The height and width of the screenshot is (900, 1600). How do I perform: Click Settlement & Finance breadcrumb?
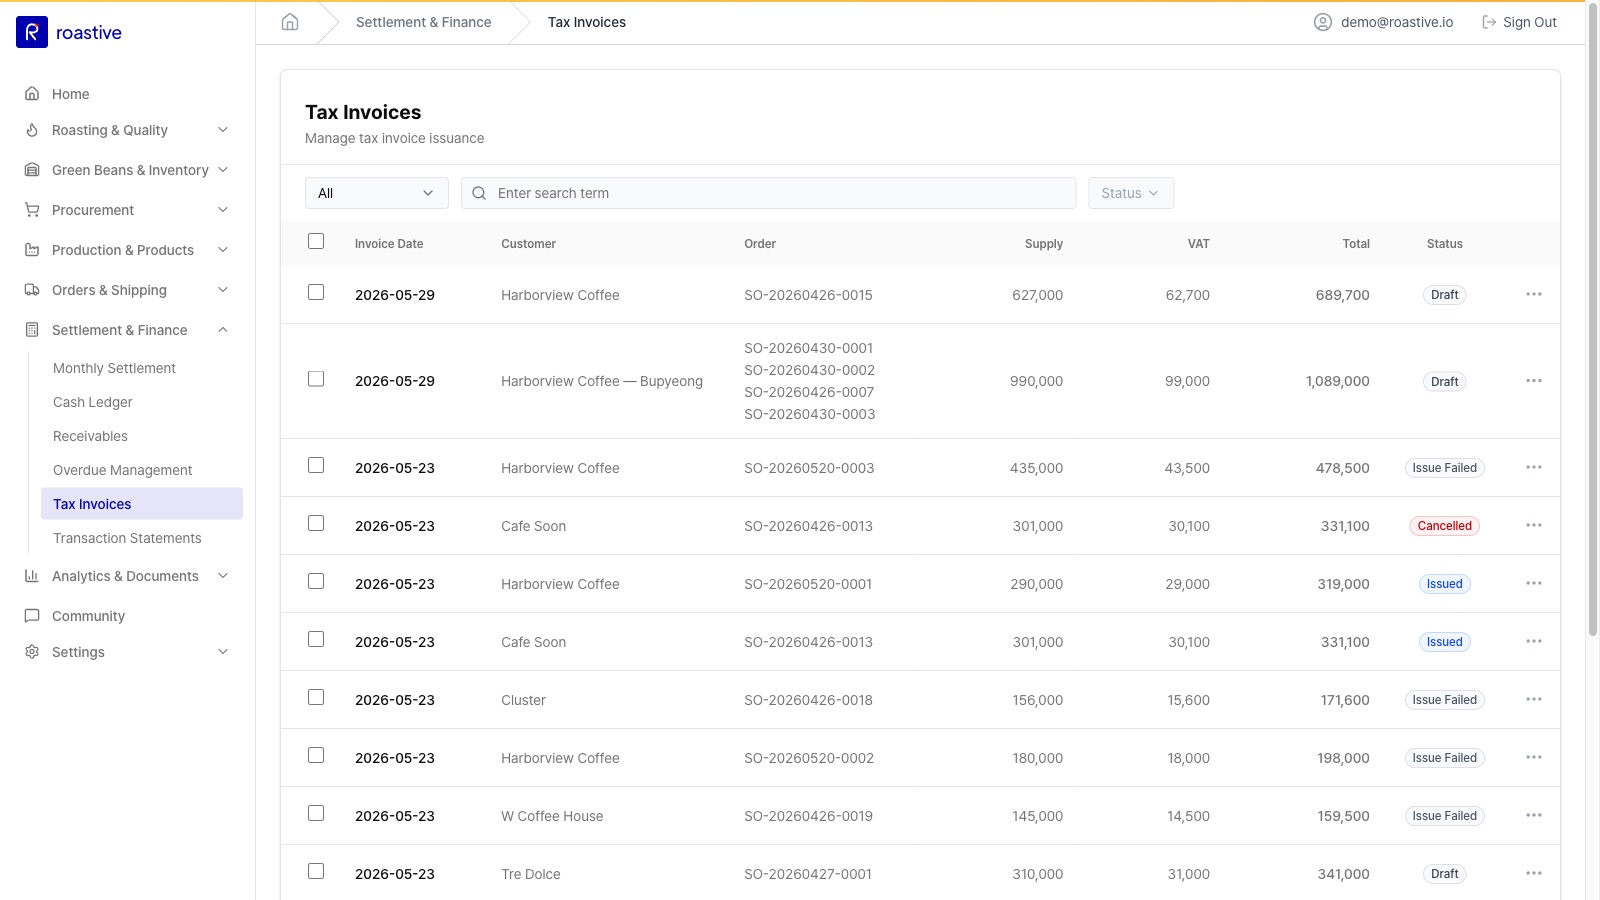(x=424, y=22)
